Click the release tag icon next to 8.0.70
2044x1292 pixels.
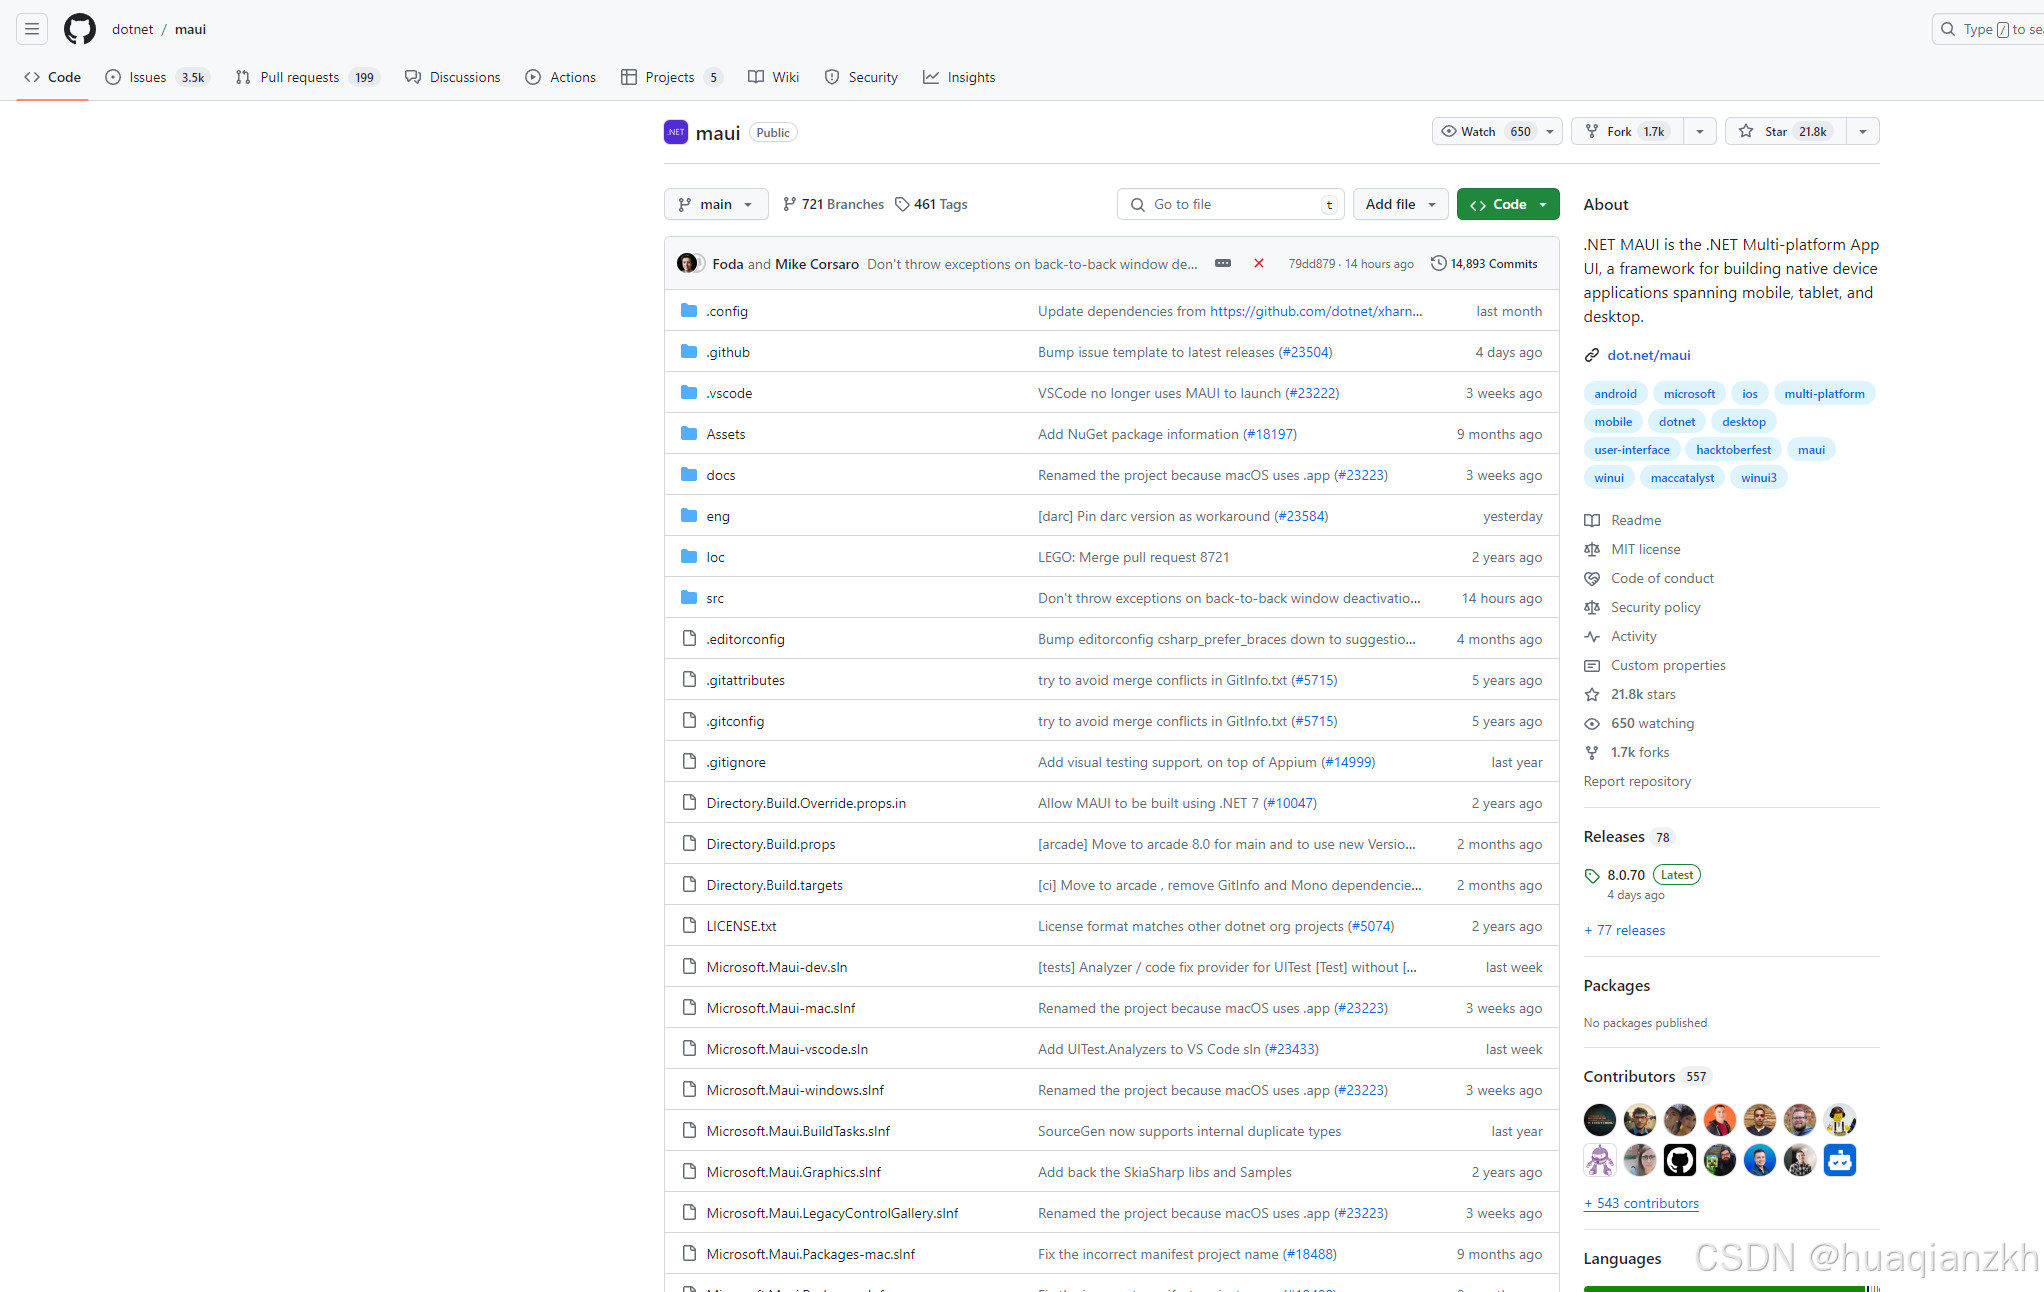[x=1592, y=876]
